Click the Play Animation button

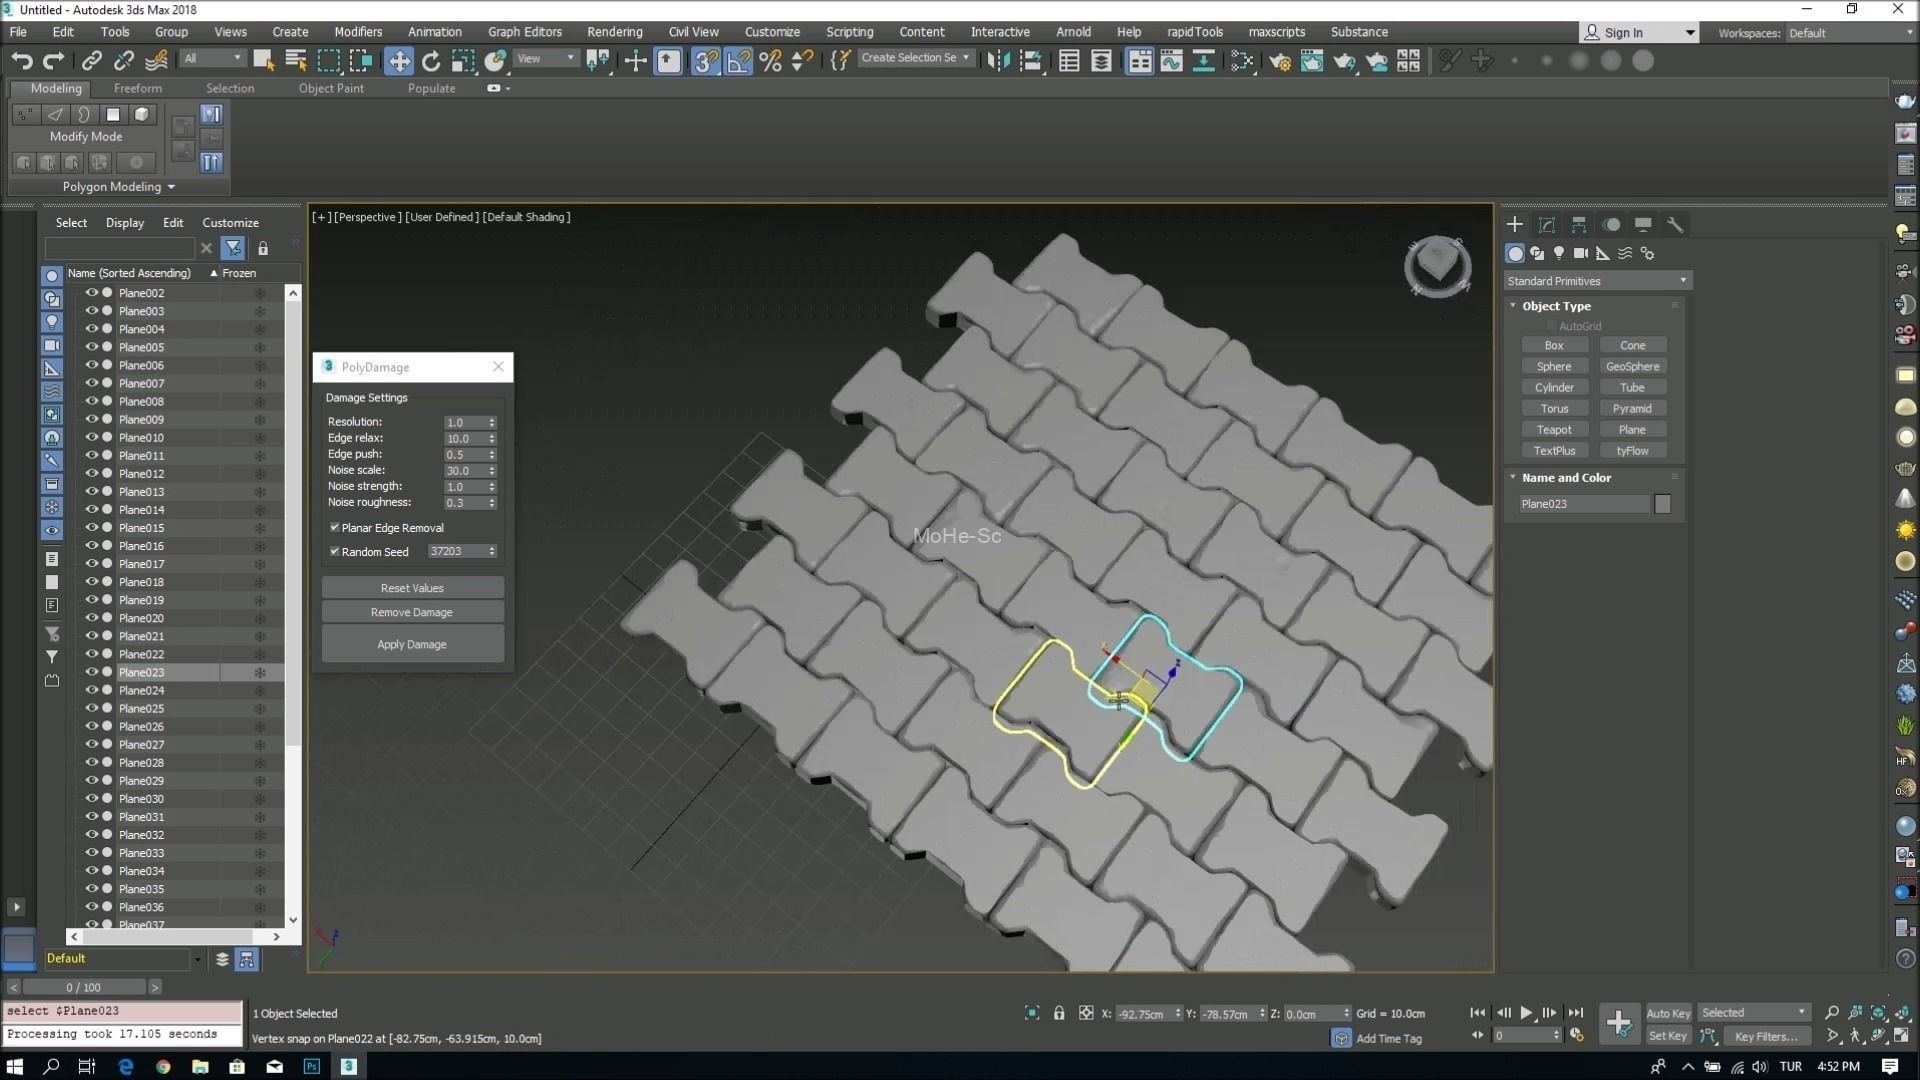1526,1013
